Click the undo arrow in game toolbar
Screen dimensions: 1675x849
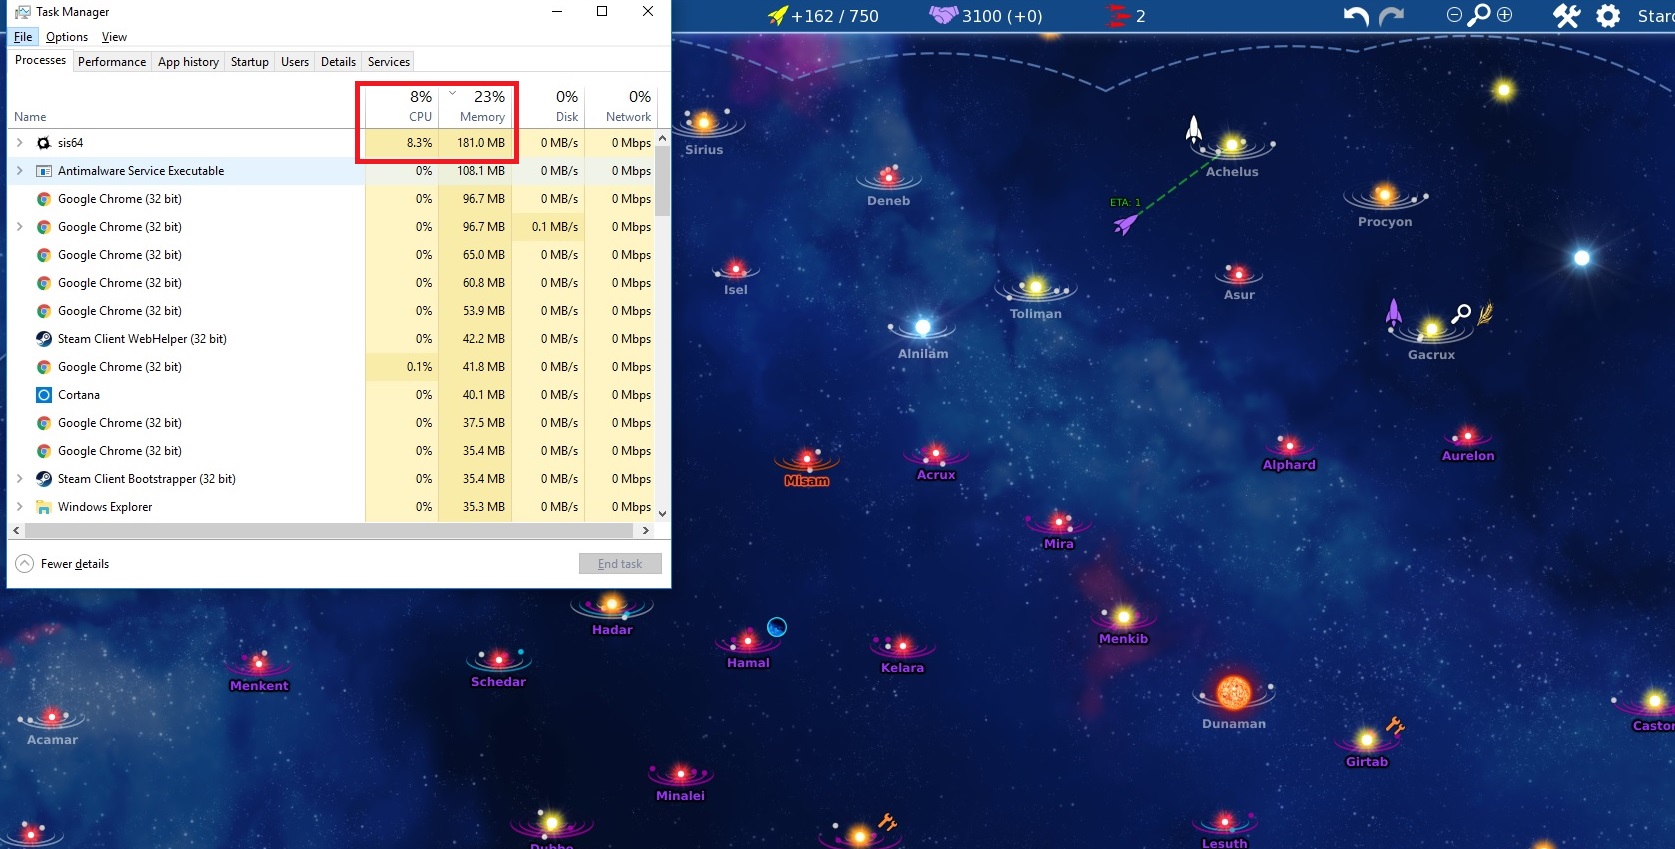[x=1355, y=16]
